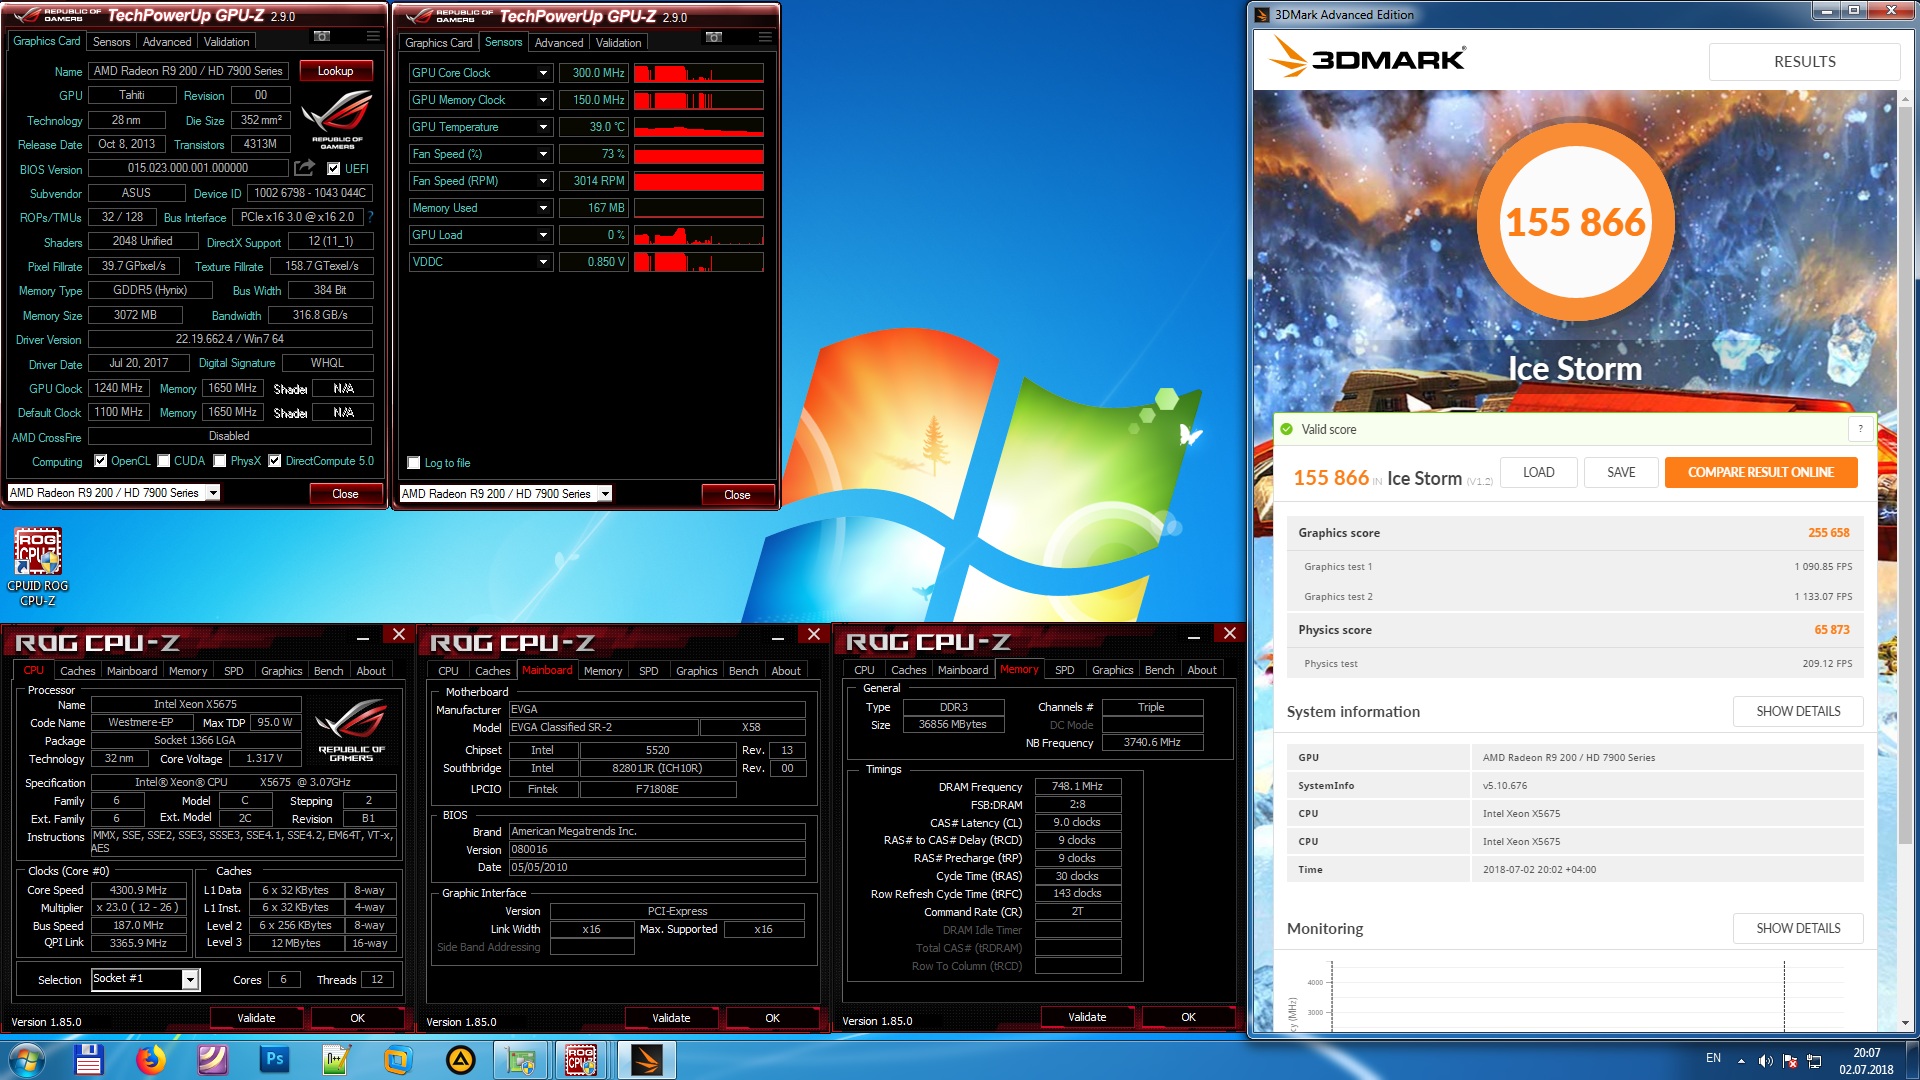
Task: Click the LOAD button in 3DMark
Action: coord(1538,472)
